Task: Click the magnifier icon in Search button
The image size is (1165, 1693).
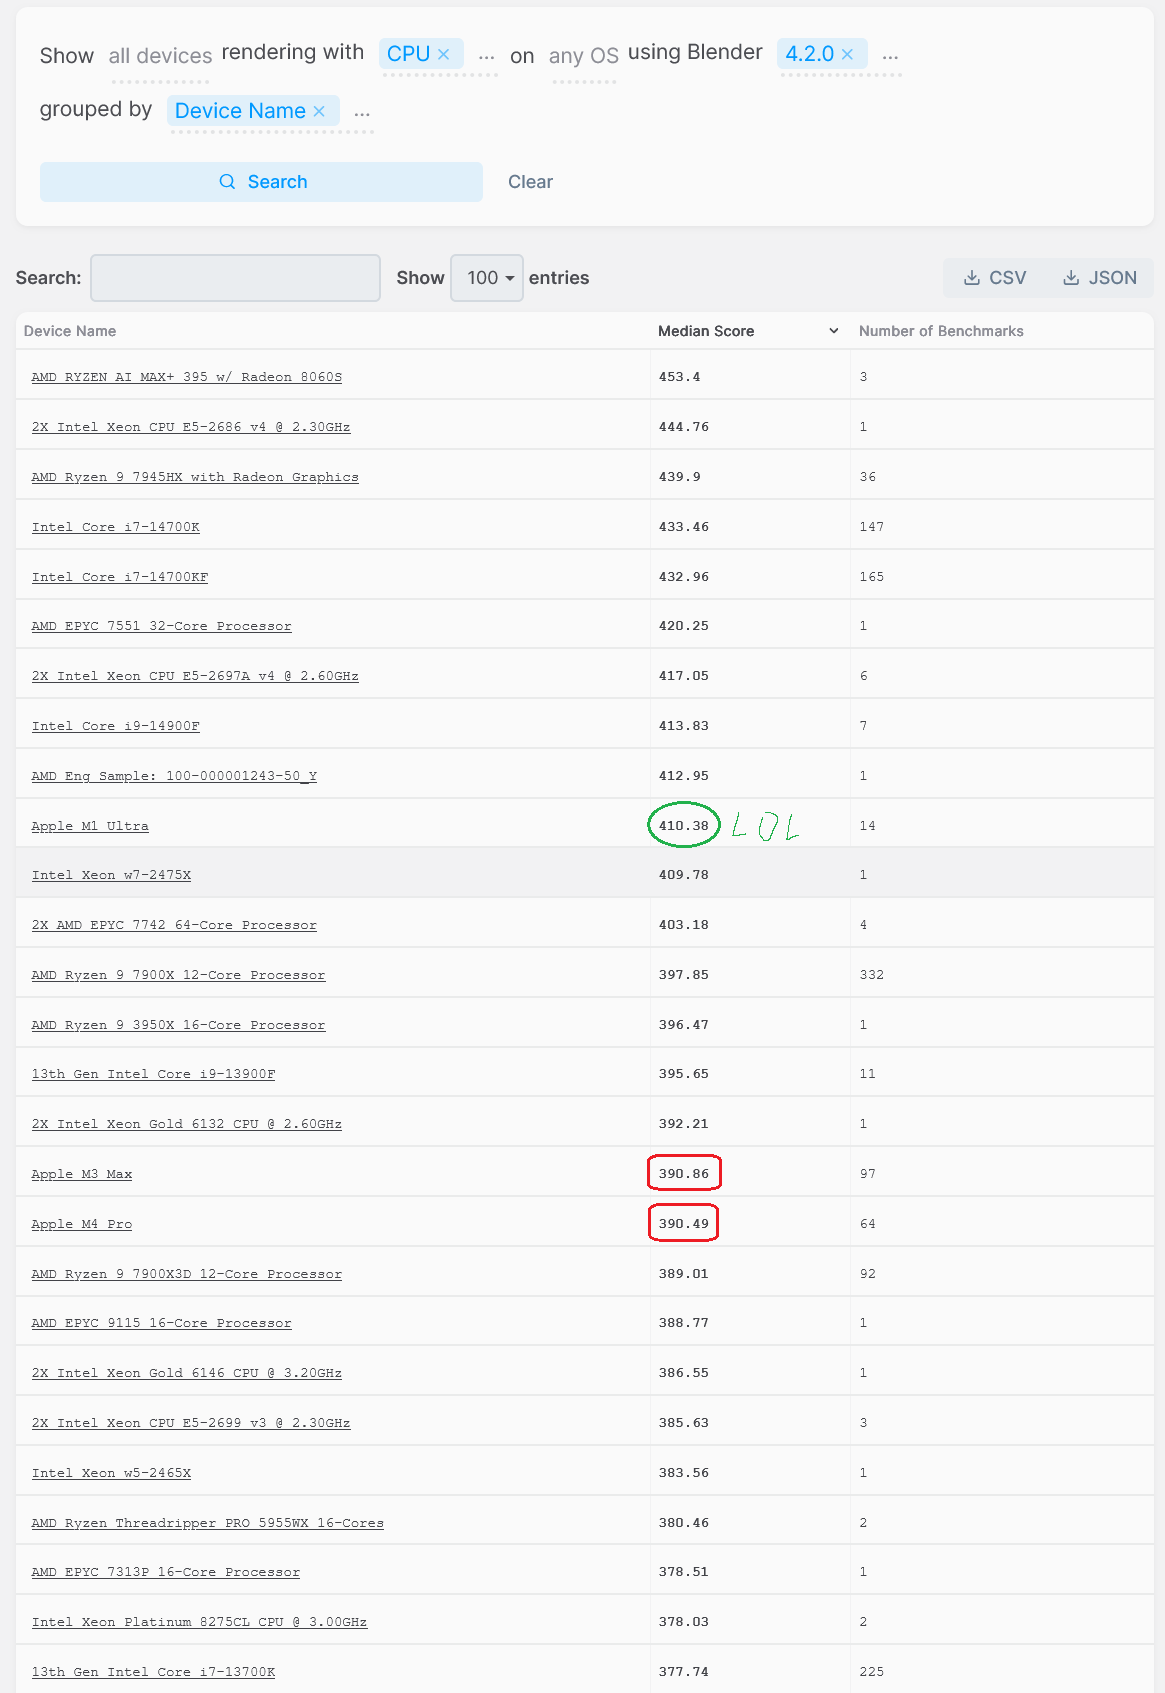Action: pyautogui.click(x=227, y=182)
